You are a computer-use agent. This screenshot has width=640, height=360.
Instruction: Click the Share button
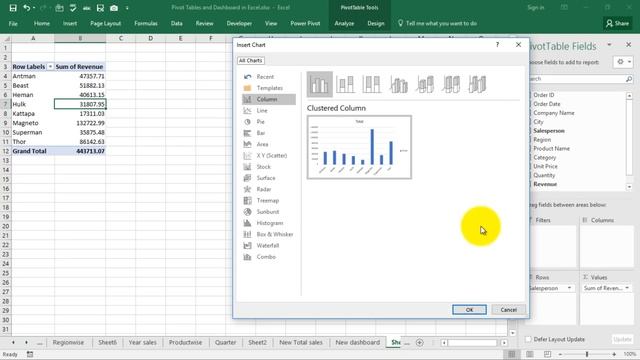(x=618, y=23)
